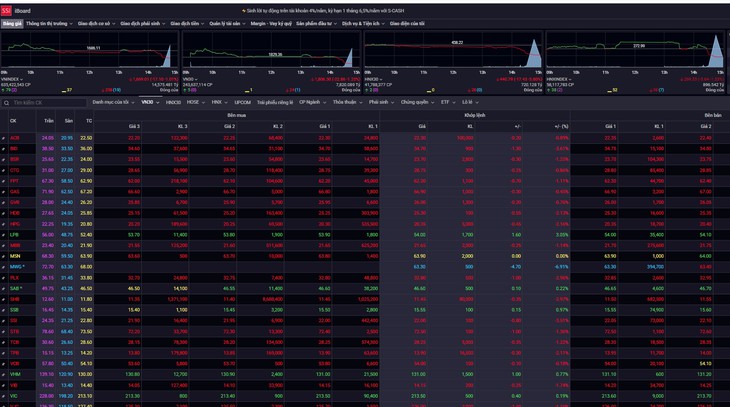Click the pin icon beside MSN
Image resolution: width=730 pixels, height=407 pixels.
(x=4, y=256)
